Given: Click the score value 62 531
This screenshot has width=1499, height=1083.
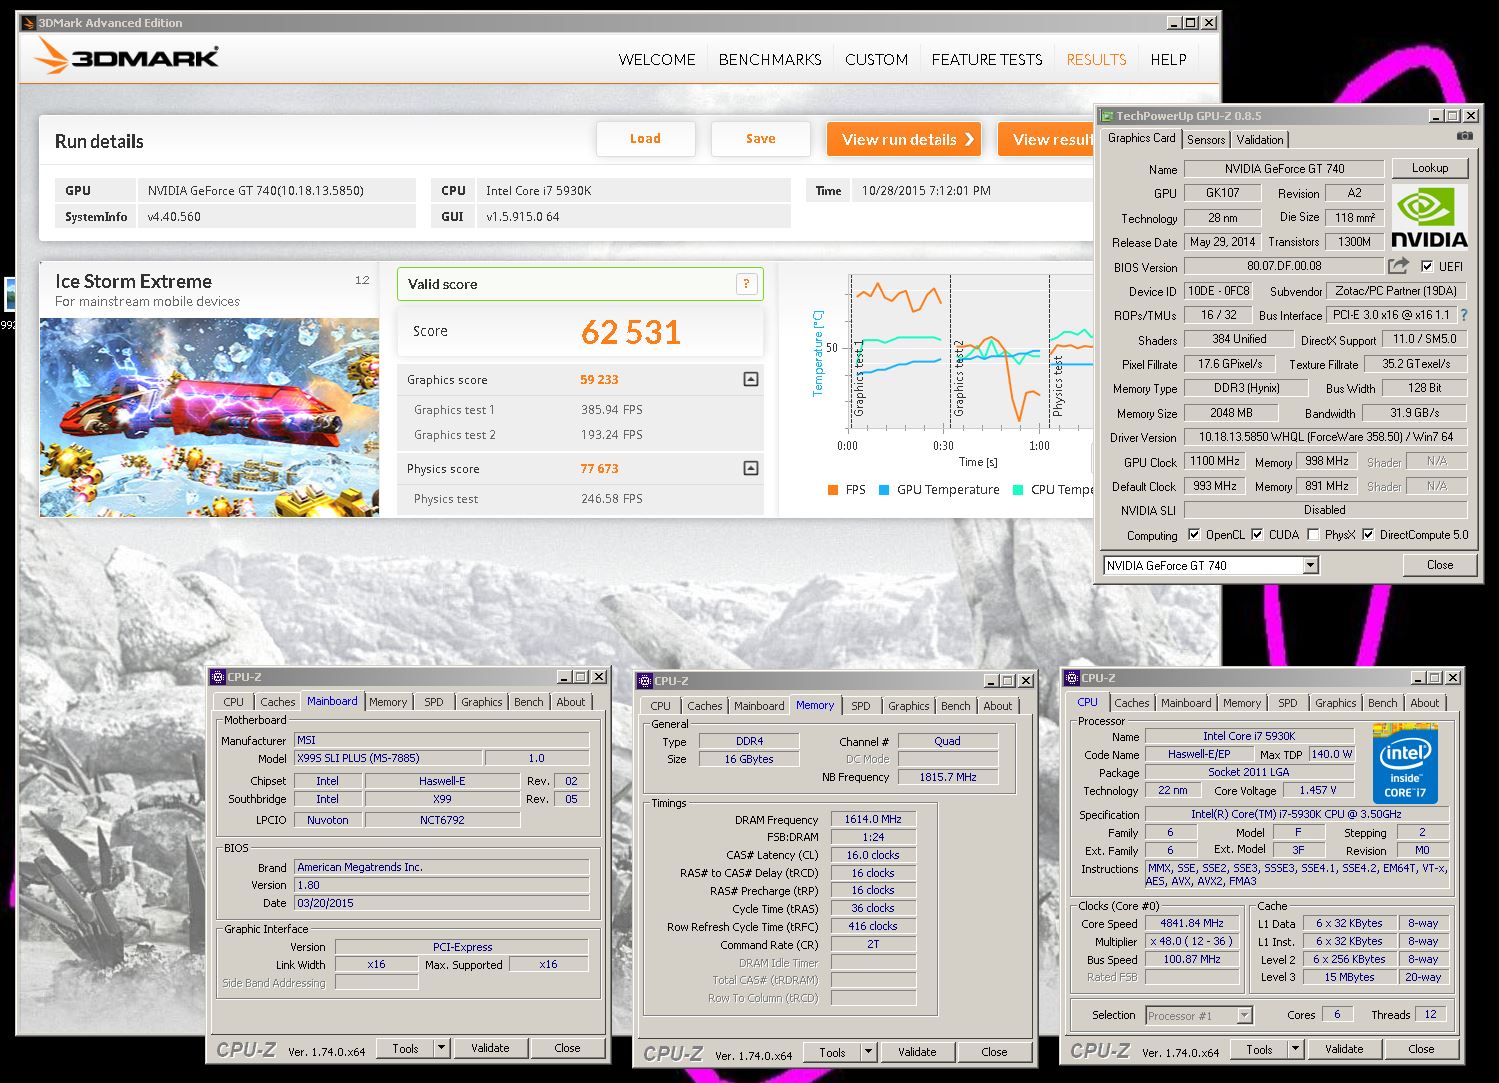Looking at the screenshot, I should click(x=631, y=332).
